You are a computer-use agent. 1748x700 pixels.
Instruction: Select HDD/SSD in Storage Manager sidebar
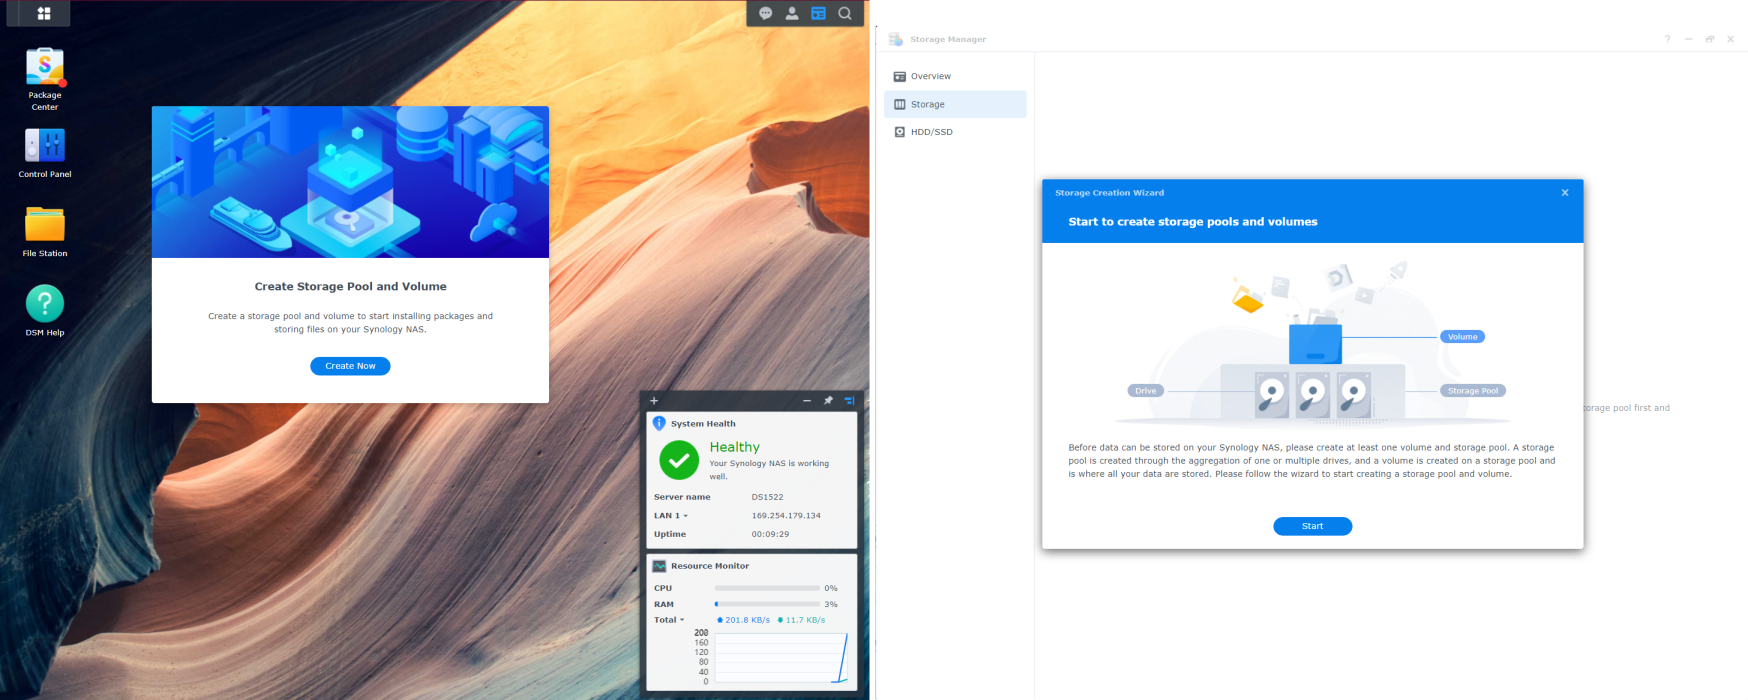(x=955, y=132)
